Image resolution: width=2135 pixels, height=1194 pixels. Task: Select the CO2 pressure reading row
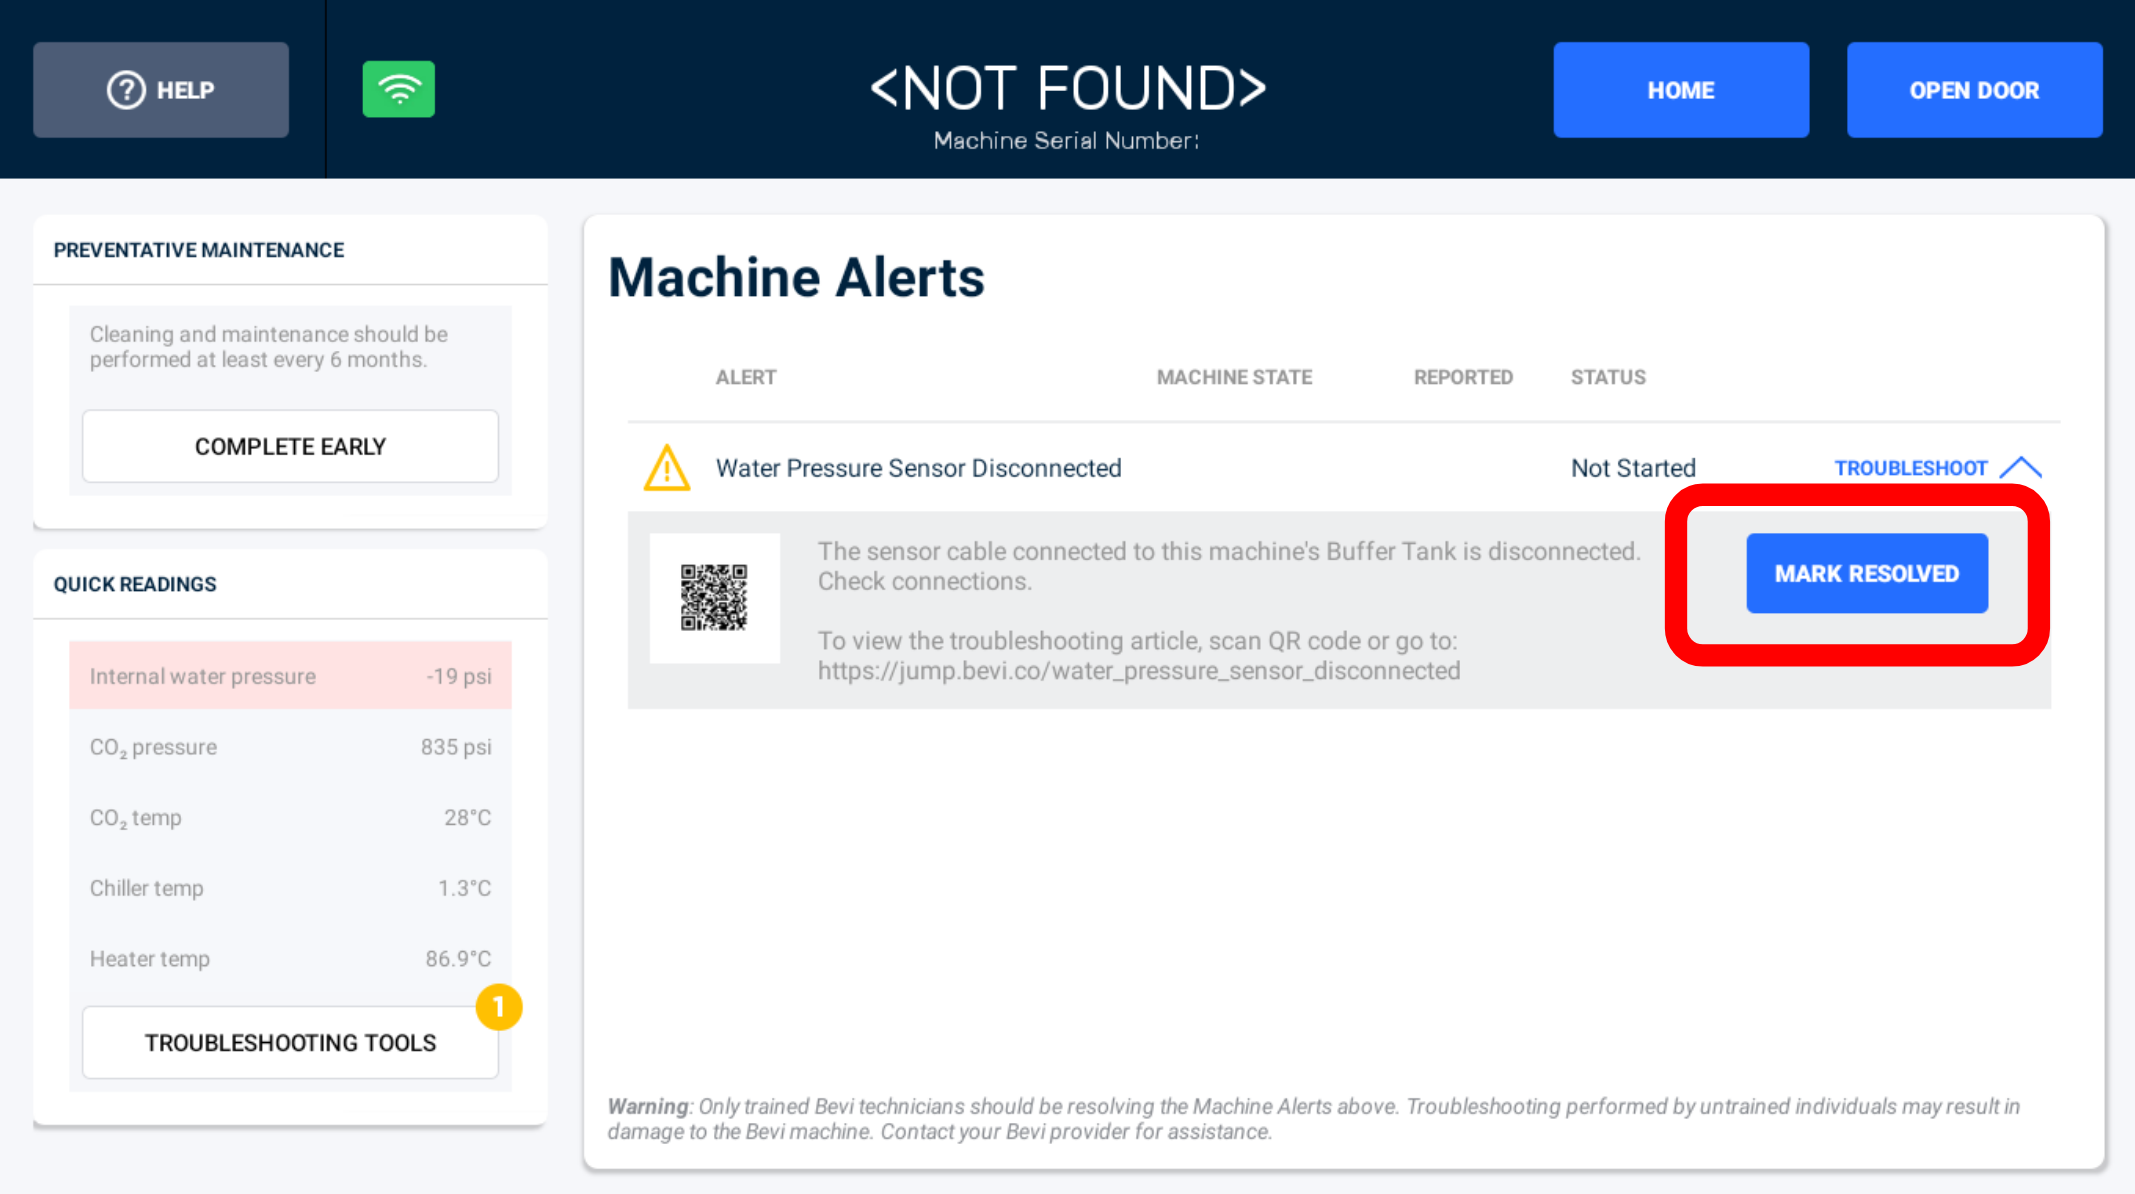point(290,747)
